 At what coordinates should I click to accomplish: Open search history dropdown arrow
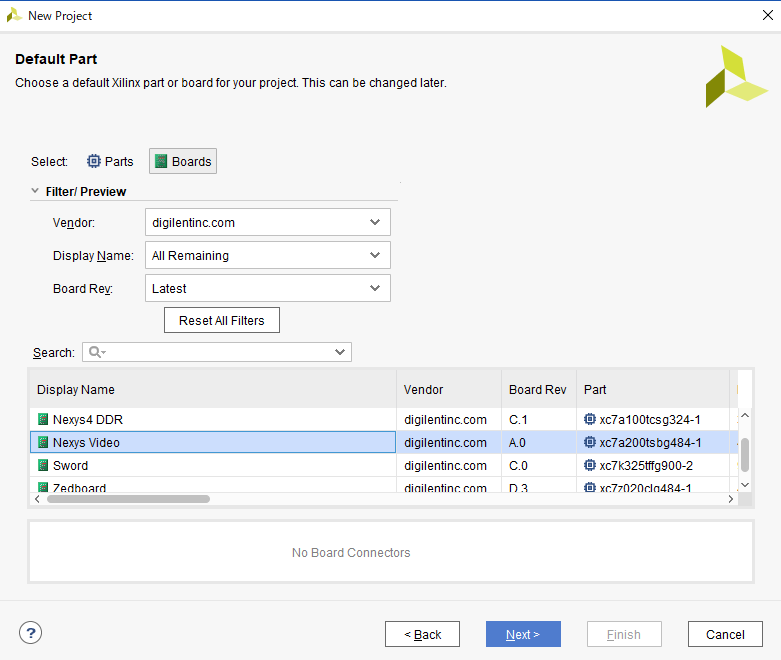[340, 352]
